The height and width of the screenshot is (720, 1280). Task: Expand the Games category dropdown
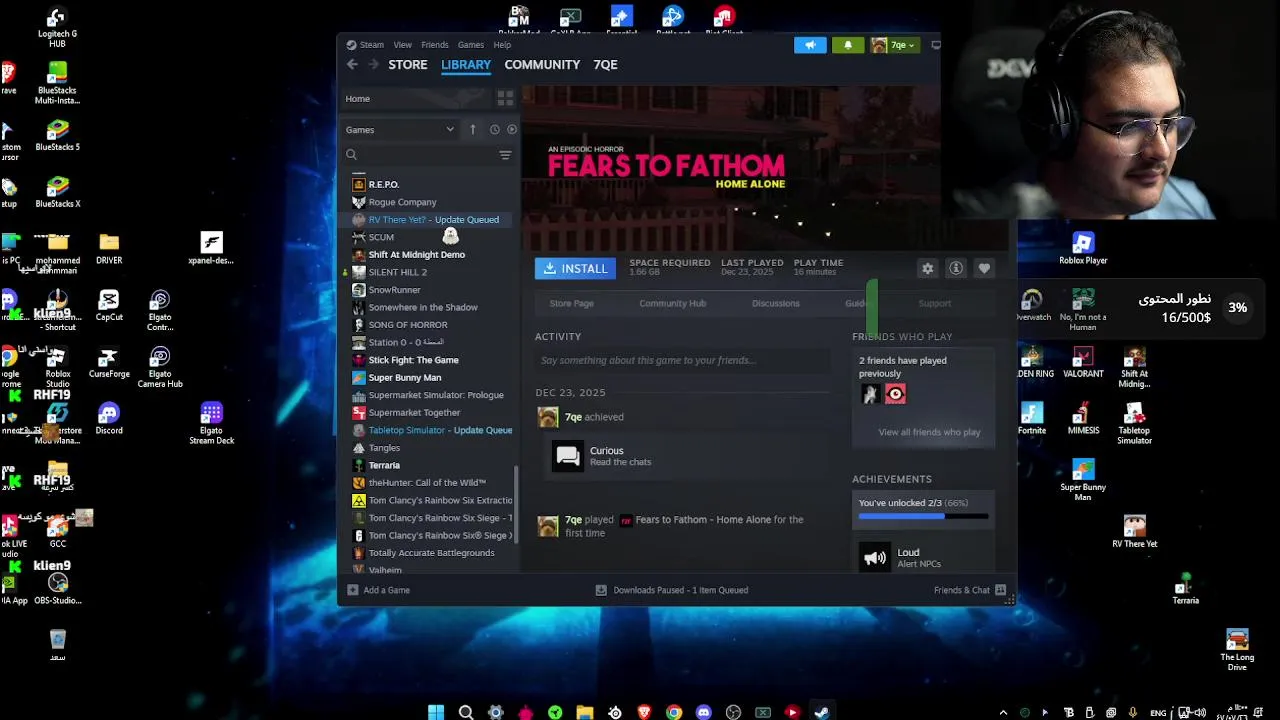coord(399,129)
